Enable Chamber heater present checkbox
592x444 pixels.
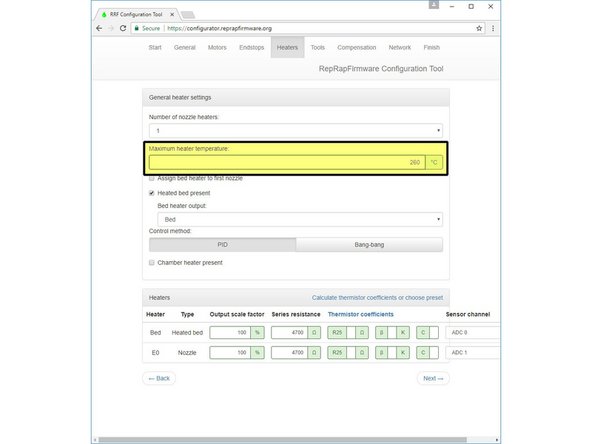(x=152, y=262)
